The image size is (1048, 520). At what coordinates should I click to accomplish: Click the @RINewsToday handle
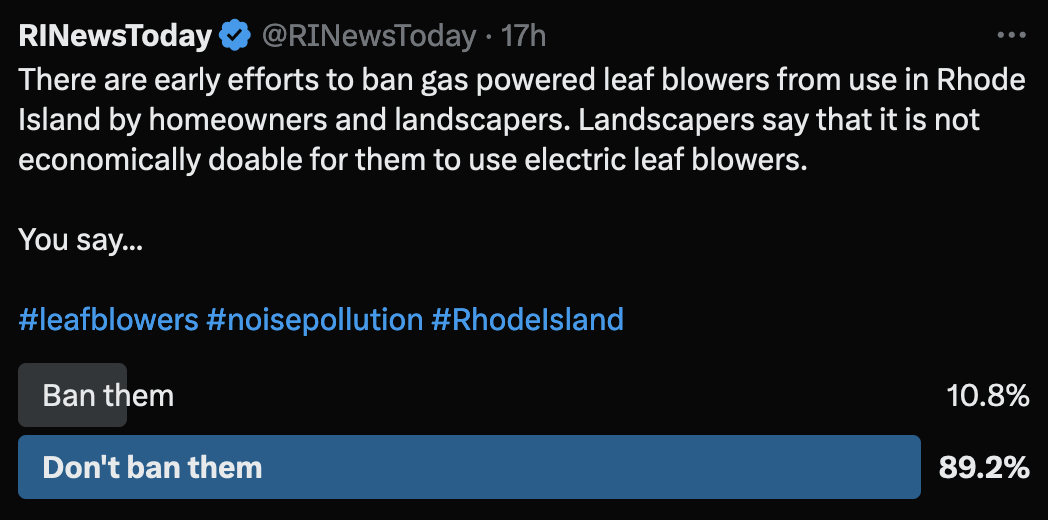(368, 37)
